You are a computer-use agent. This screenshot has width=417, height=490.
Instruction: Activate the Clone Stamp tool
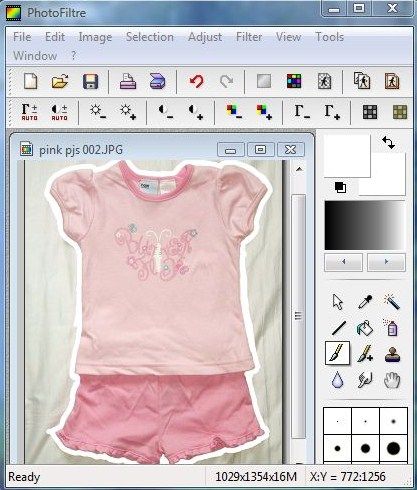pyautogui.click(x=392, y=354)
